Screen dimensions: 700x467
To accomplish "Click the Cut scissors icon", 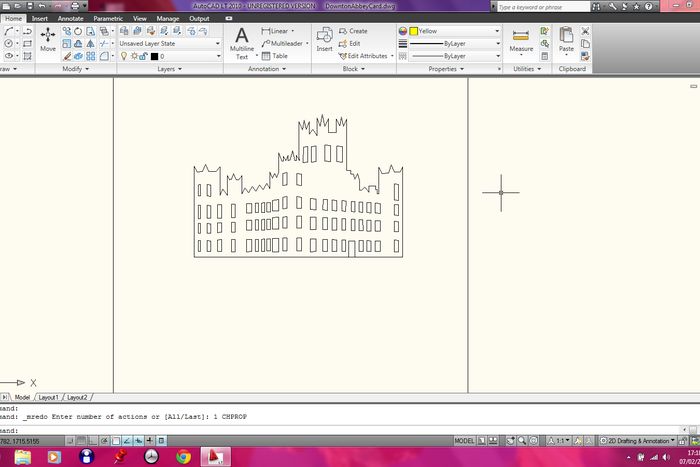I will tap(586, 31).
